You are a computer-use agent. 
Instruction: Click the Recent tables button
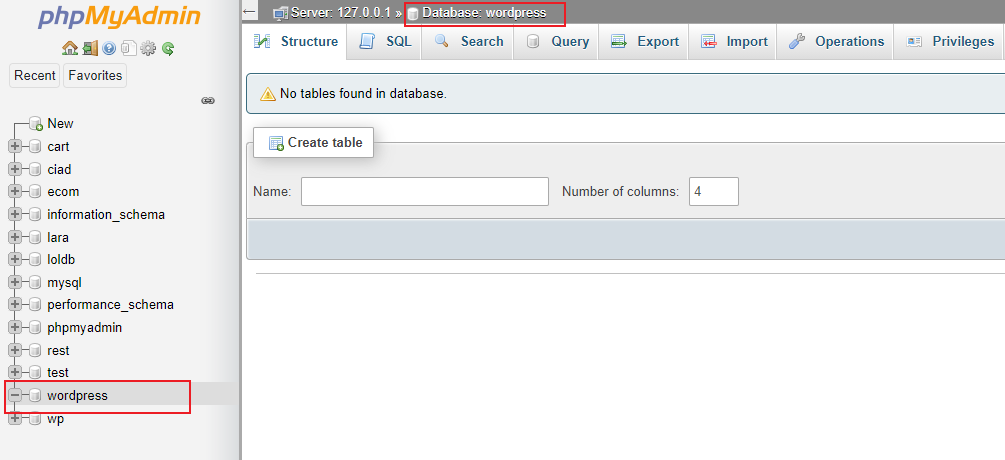coord(35,76)
